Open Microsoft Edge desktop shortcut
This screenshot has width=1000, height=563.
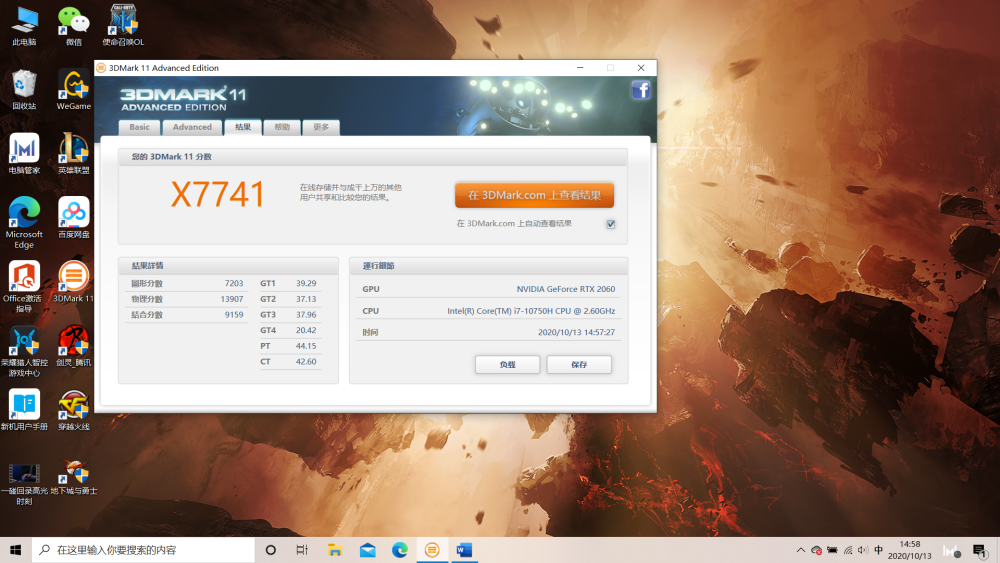pyautogui.click(x=24, y=223)
